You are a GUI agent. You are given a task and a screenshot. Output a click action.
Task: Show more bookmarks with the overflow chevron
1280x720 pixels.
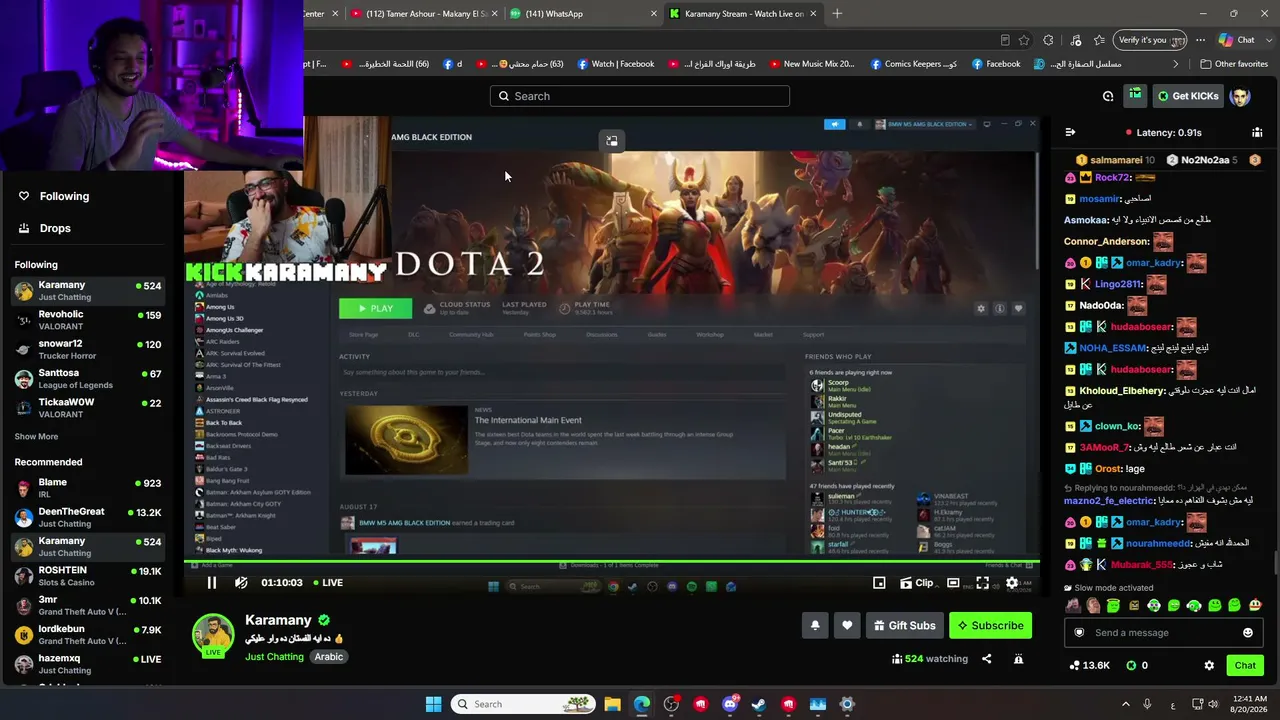pyautogui.click(x=1176, y=64)
